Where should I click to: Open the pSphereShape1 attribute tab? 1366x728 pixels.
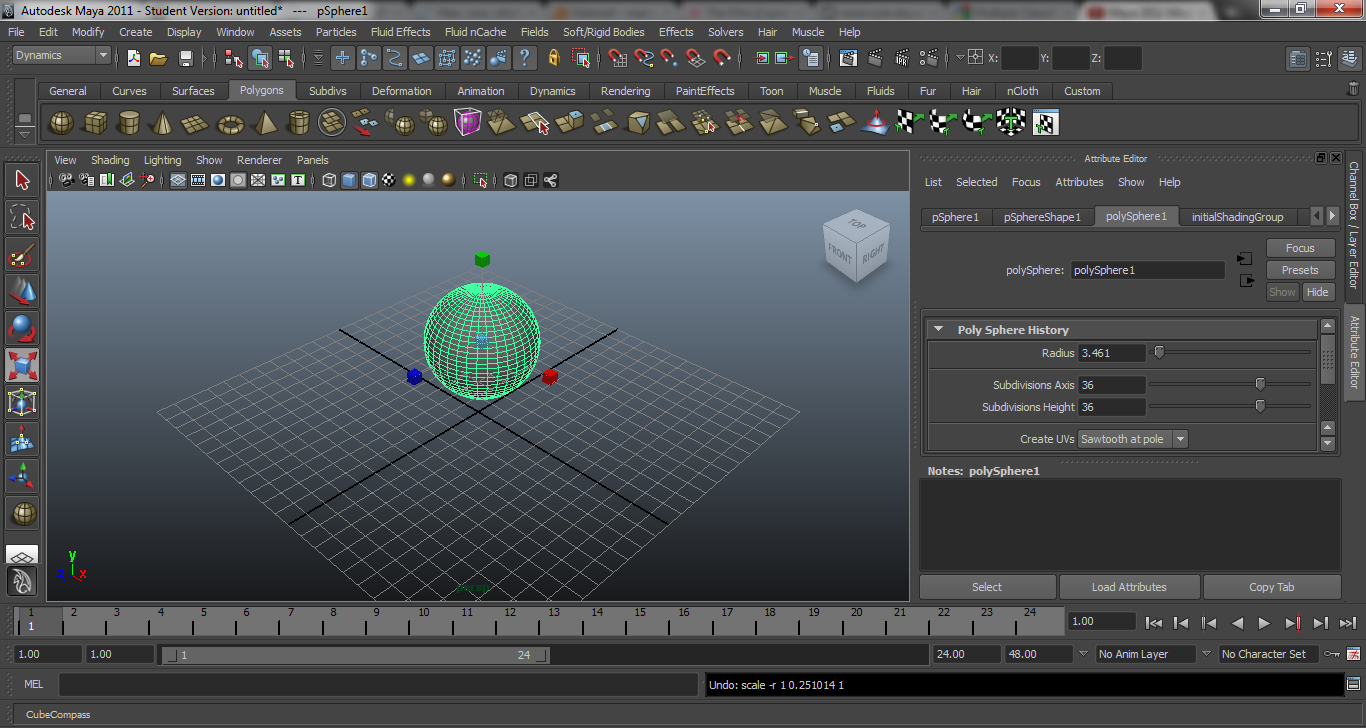[1042, 217]
